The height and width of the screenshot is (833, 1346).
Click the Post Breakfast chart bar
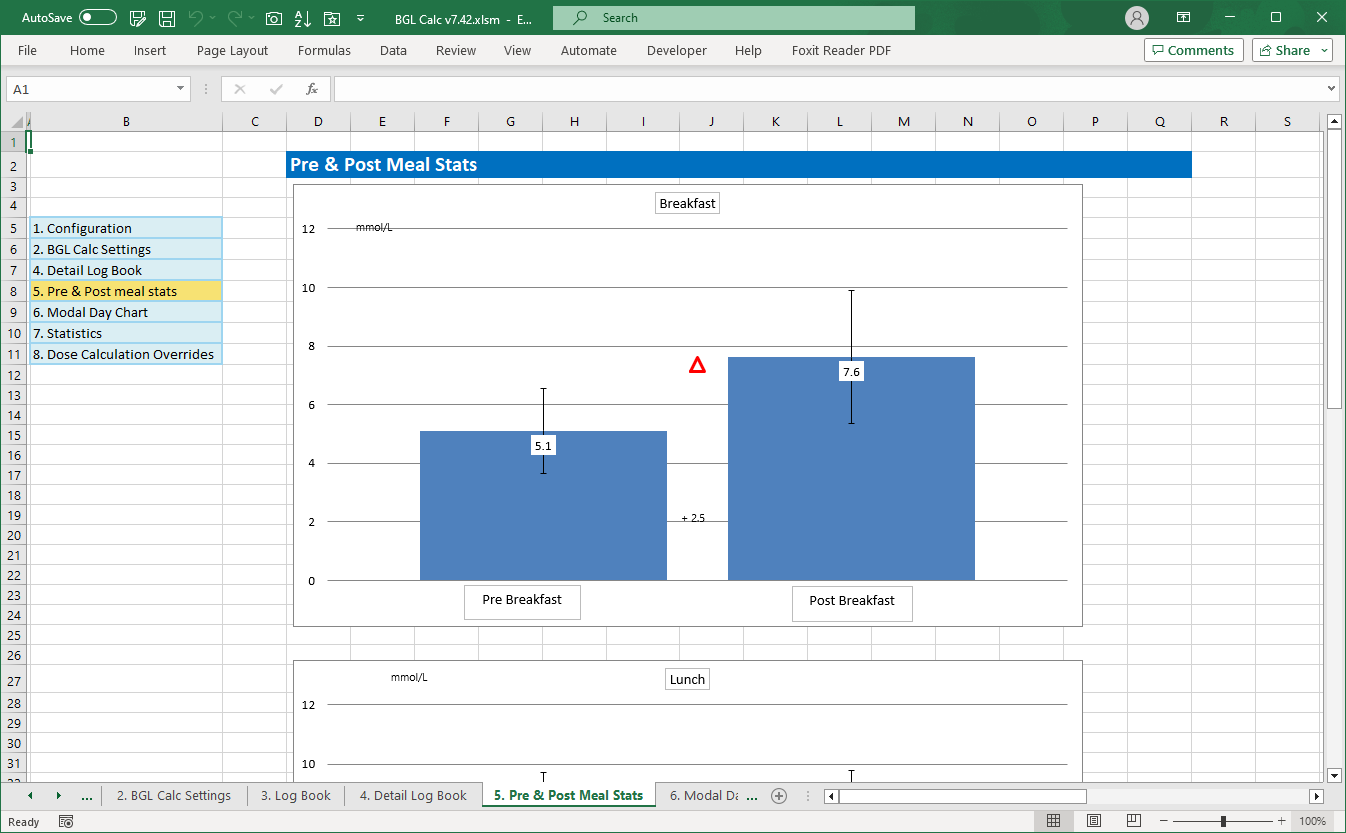click(851, 468)
